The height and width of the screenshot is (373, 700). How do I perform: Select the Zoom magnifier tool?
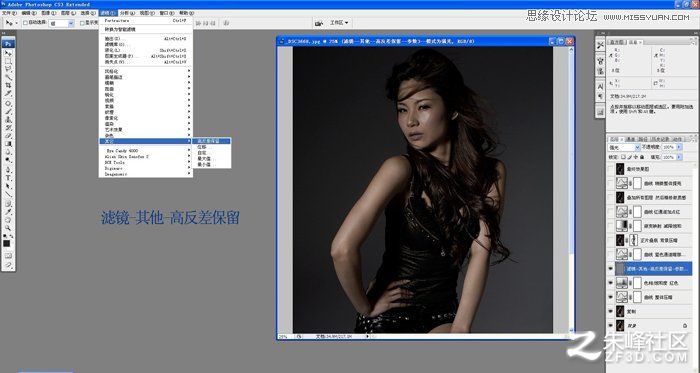(x=8, y=228)
